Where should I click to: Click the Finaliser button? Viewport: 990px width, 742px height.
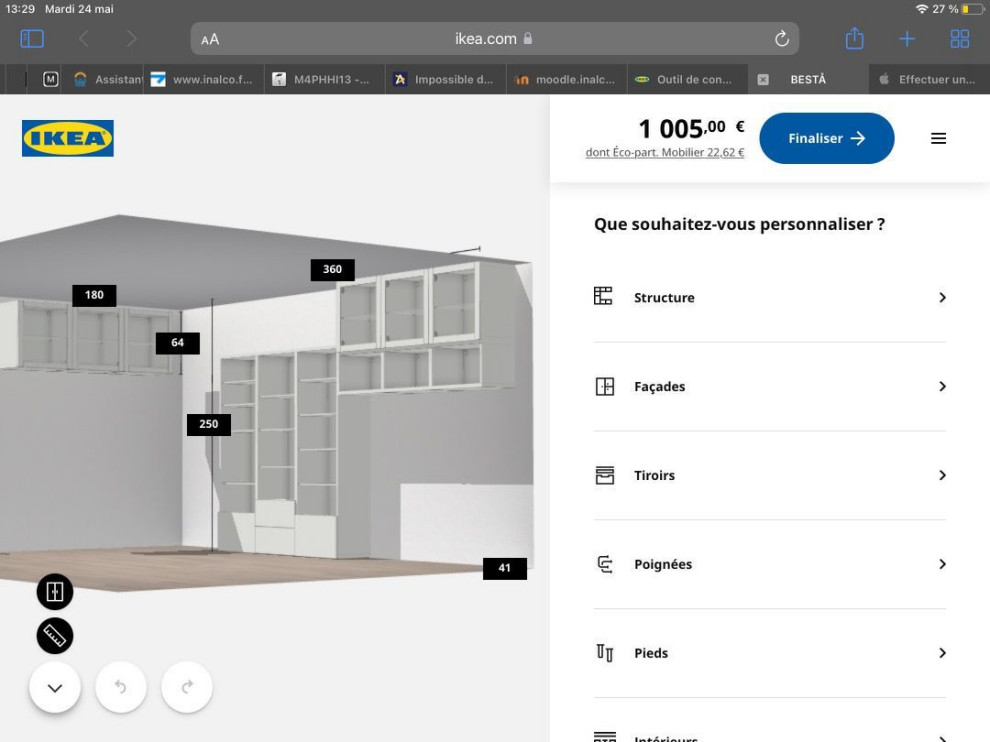(x=826, y=138)
